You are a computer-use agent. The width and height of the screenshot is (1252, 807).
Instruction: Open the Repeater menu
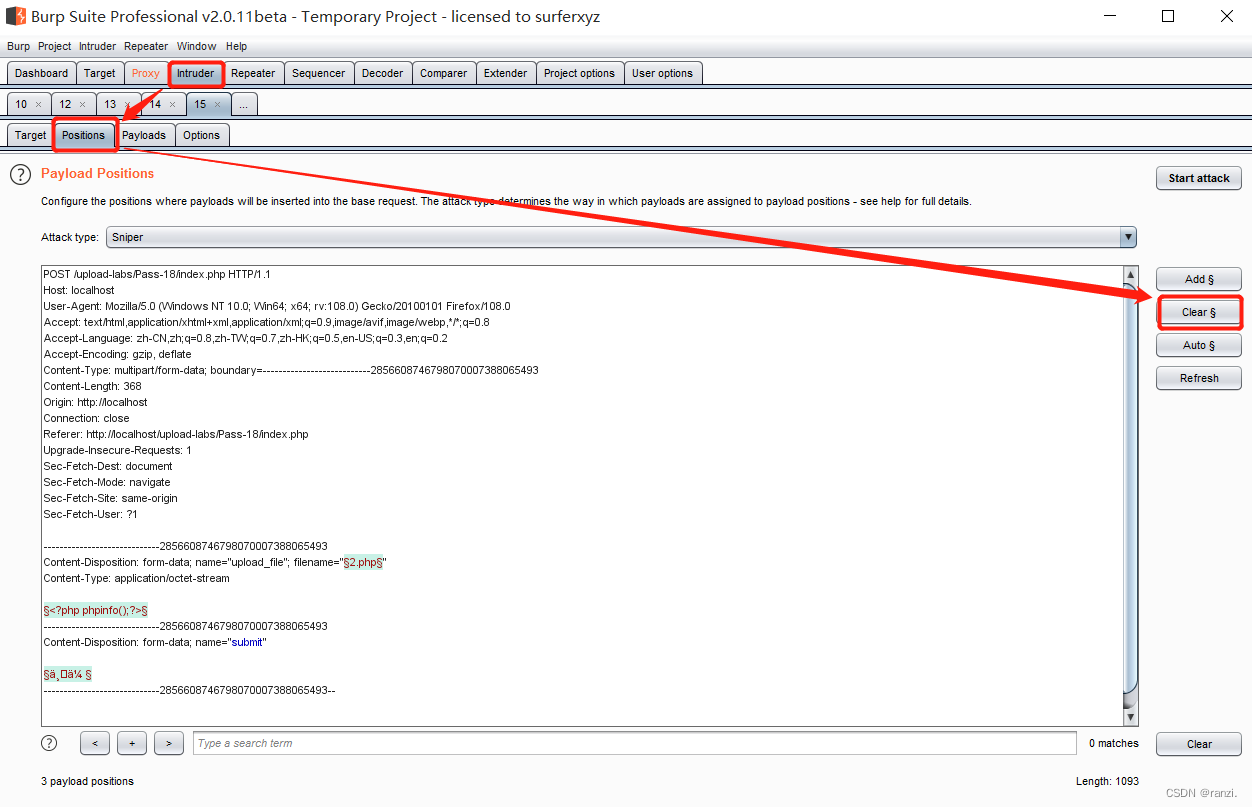point(148,46)
